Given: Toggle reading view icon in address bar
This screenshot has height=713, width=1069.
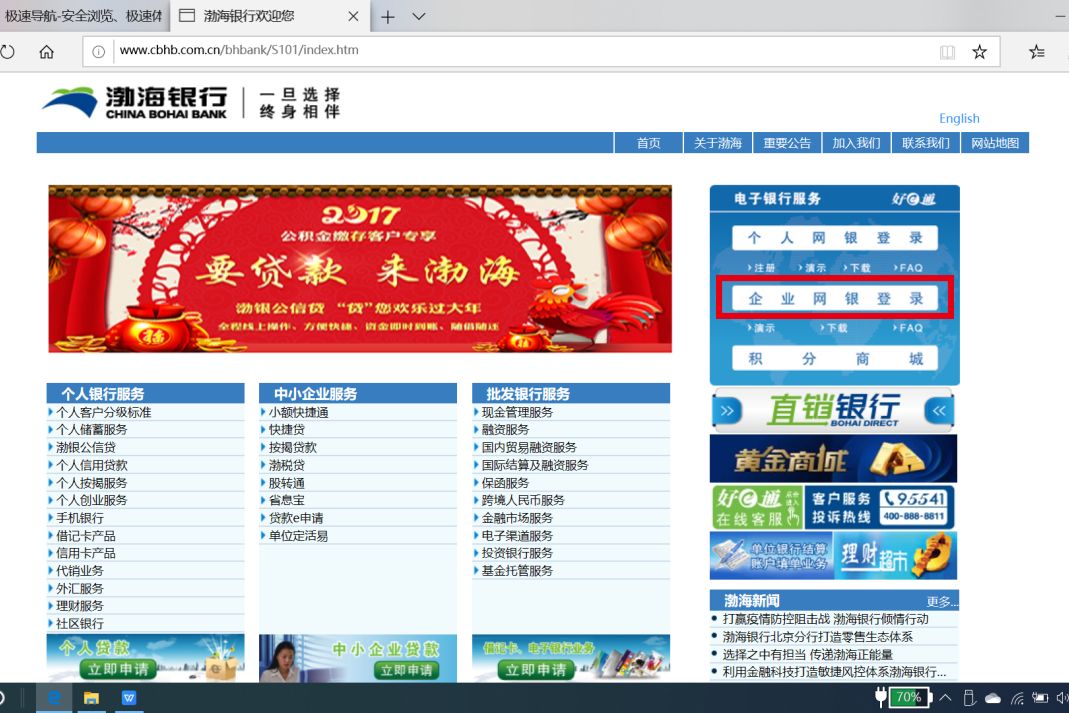Looking at the screenshot, I should coord(947,52).
